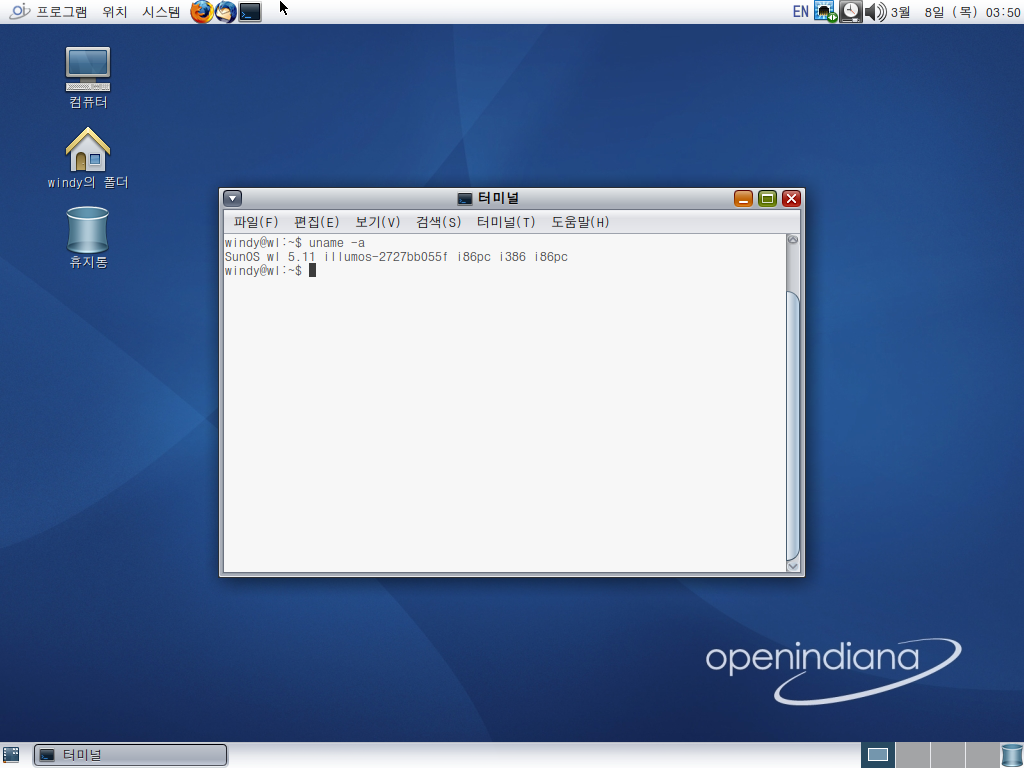Open the 도움말(H) menu
This screenshot has width=1024, height=768.
pos(581,222)
